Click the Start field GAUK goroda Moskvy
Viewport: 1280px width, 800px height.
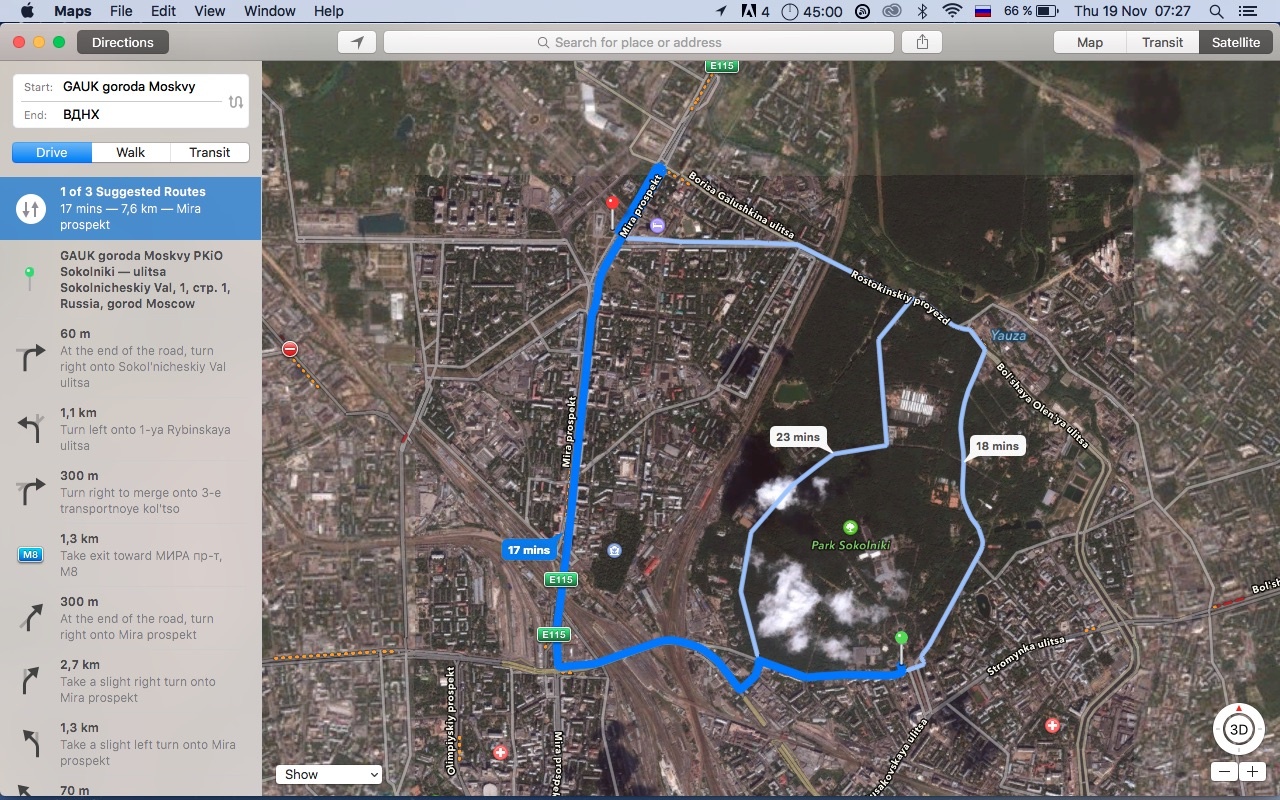(x=129, y=87)
